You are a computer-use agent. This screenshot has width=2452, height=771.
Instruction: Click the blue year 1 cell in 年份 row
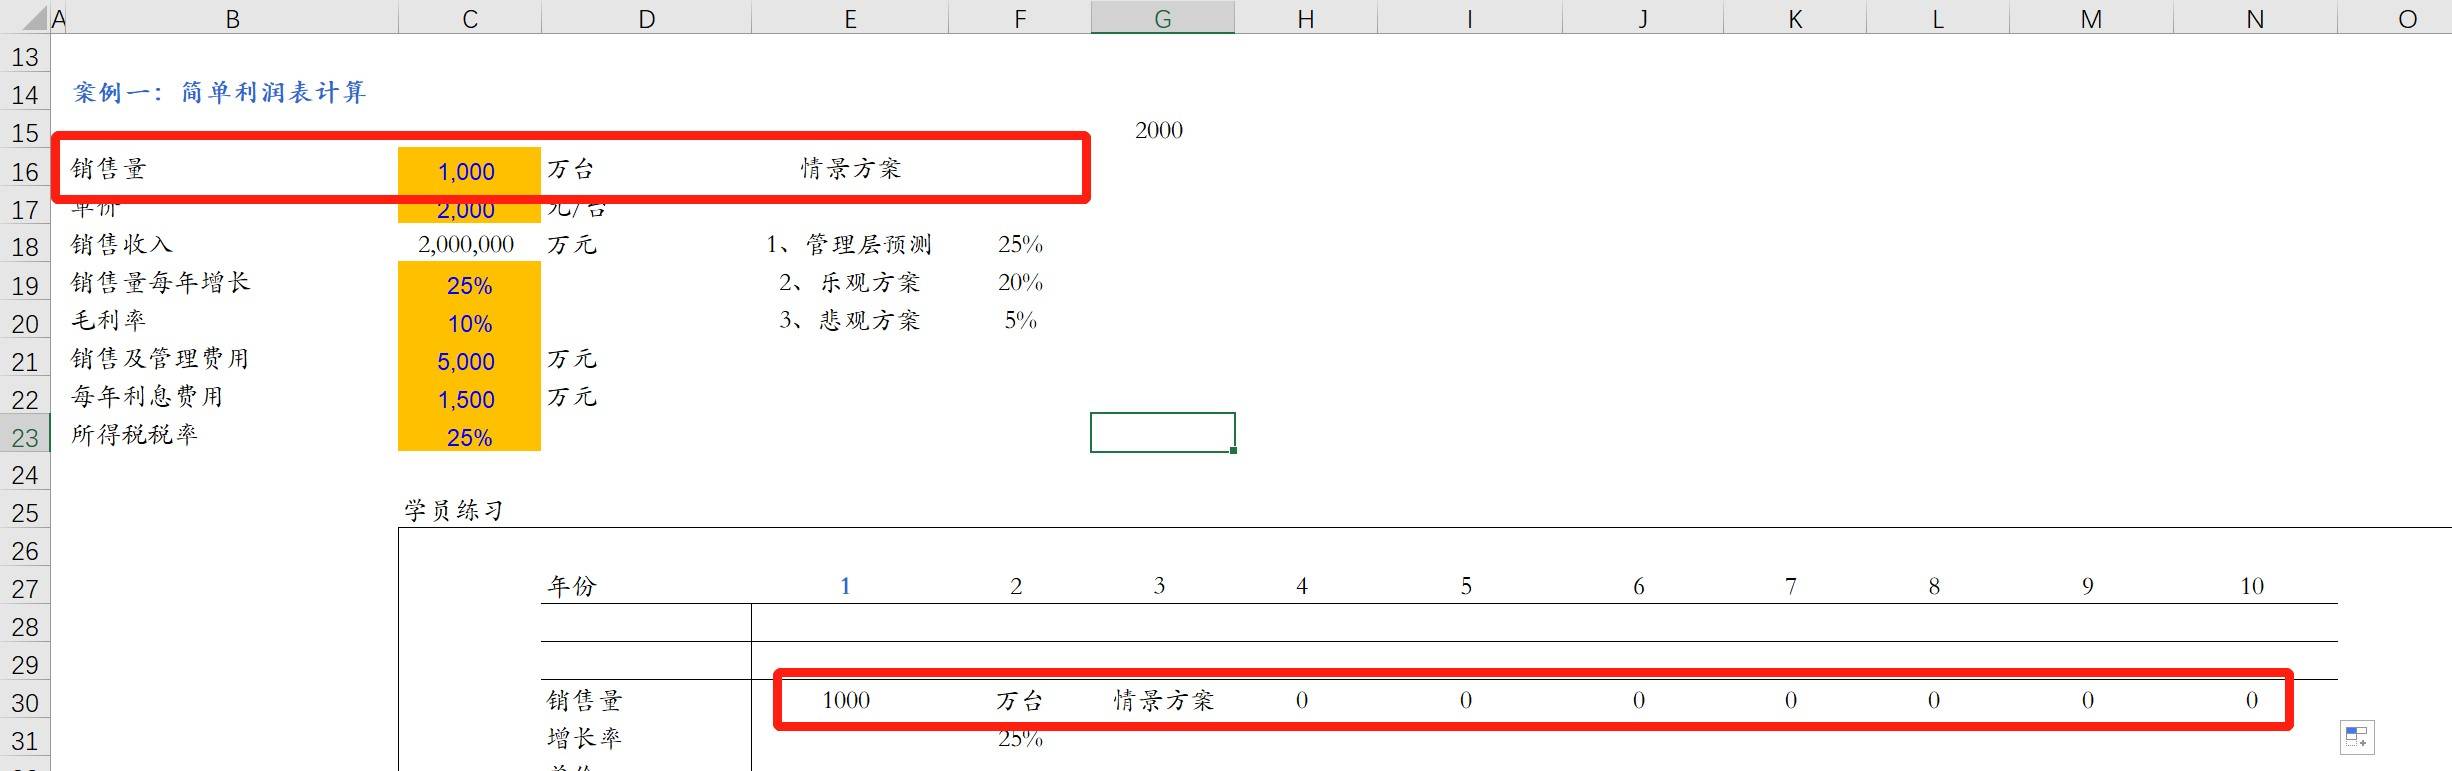846,587
